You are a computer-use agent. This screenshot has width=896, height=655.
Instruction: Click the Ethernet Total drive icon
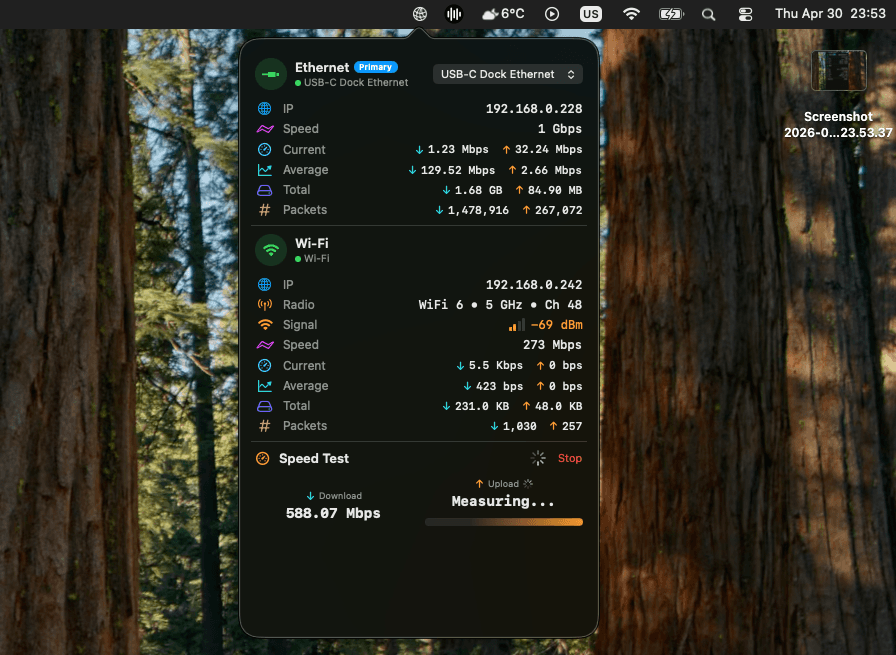[x=265, y=190]
